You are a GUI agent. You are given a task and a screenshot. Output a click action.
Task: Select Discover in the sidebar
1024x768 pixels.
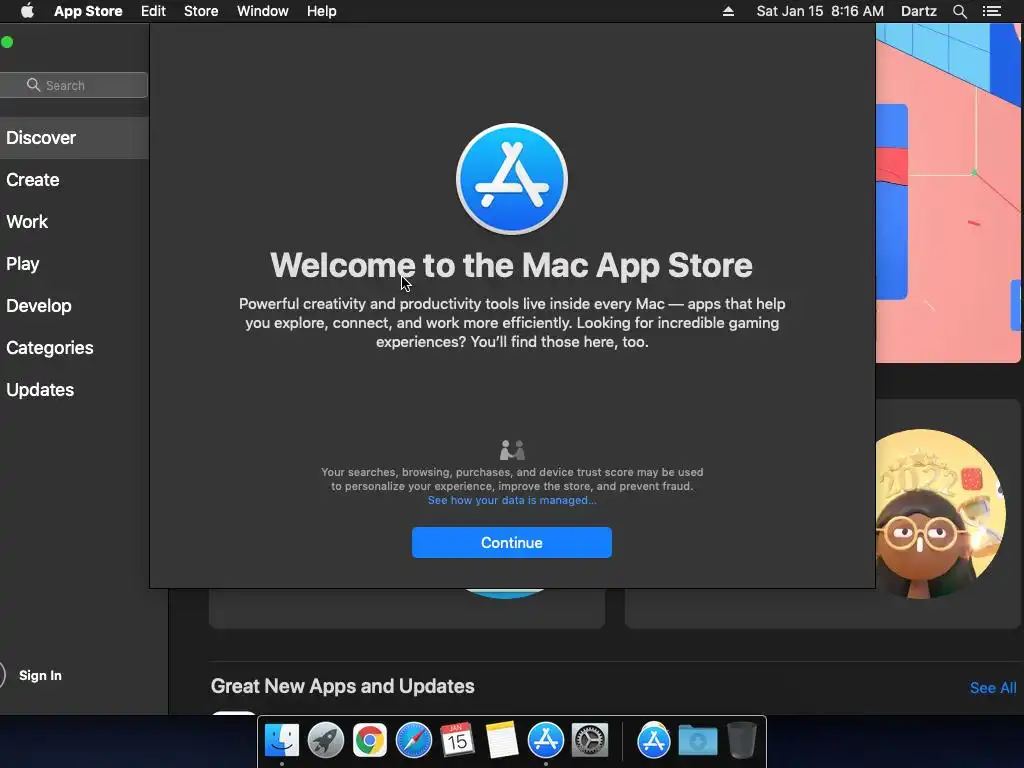tap(74, 138)
